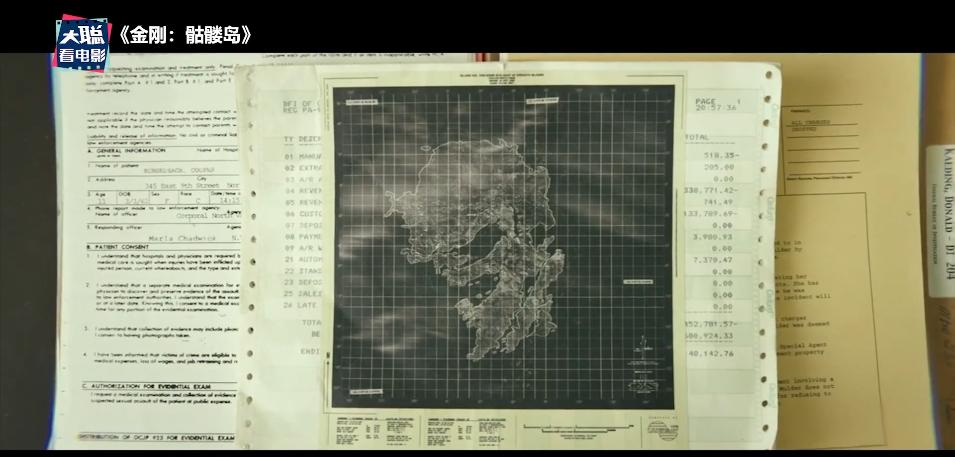
Task: Click 'C. AUTHORIZATION FOR EVIDENTIAL EXAM' heading
Action: tap(146, 386)
